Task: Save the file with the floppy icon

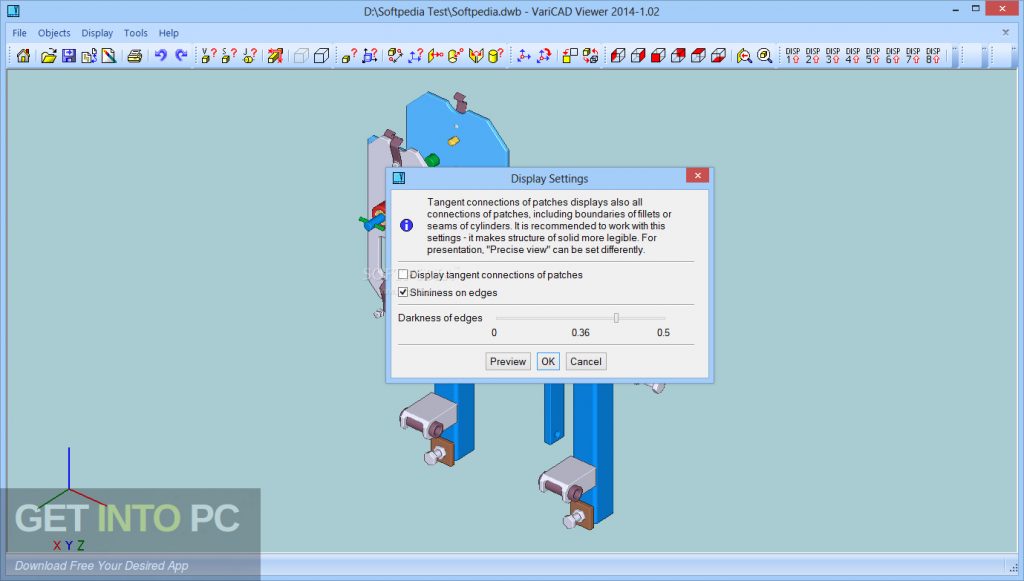Action: coord(69,56)
